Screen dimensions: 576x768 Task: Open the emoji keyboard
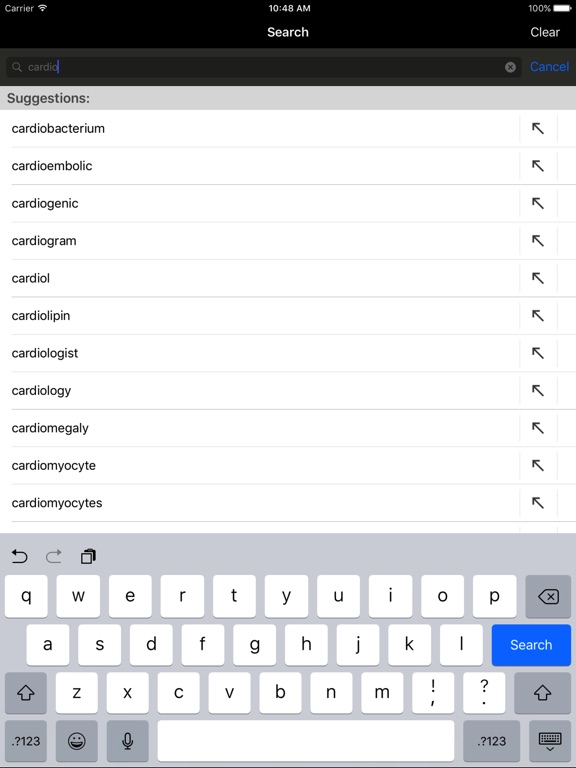click(x=77, y=741)
